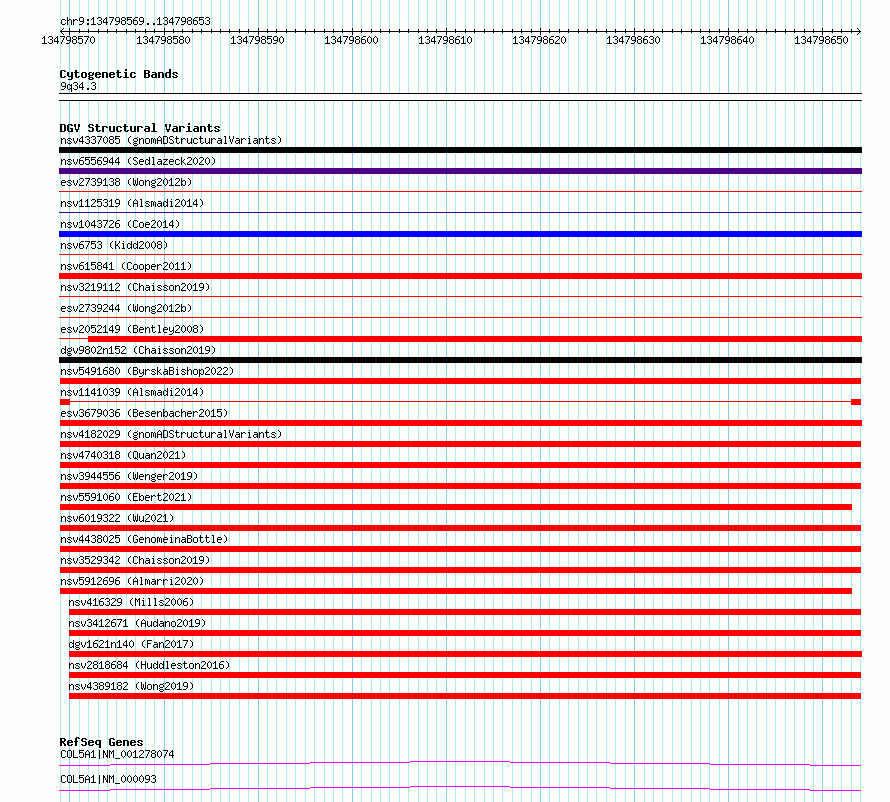The width and height of the screenshot is (890, 802).
Task: Click ruler position 134798600
Action: pos(351,40)
